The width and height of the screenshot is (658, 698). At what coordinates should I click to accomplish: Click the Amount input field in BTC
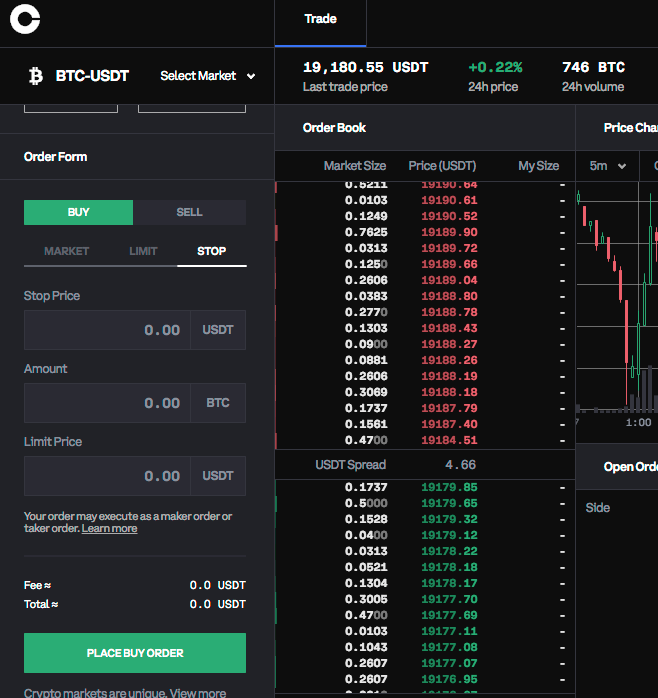tap(107, 403)
